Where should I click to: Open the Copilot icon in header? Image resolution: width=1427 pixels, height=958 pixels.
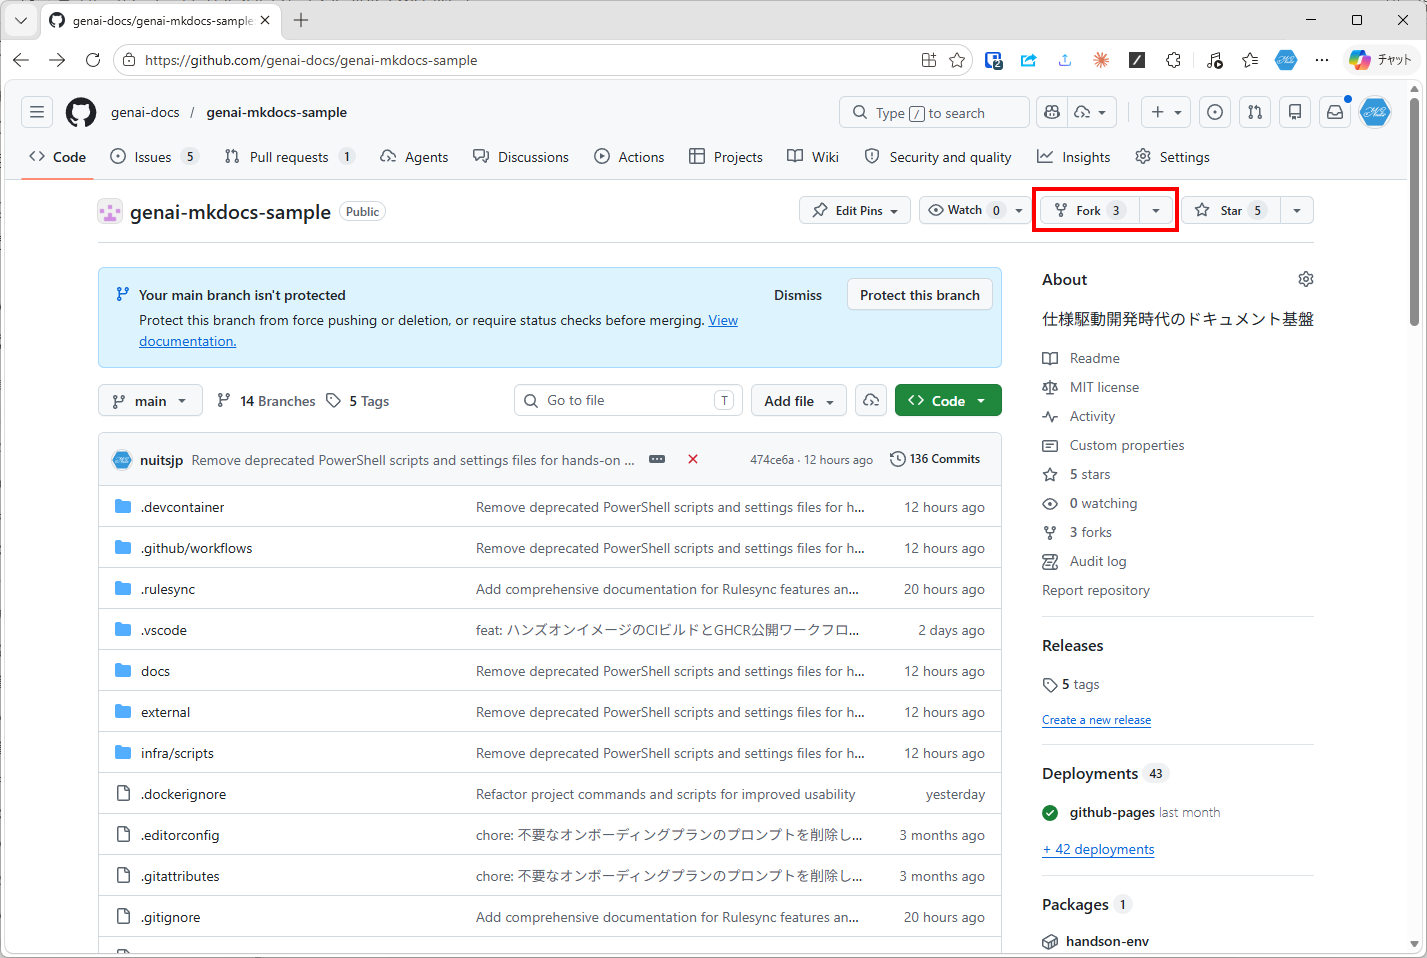[1052, 112]
